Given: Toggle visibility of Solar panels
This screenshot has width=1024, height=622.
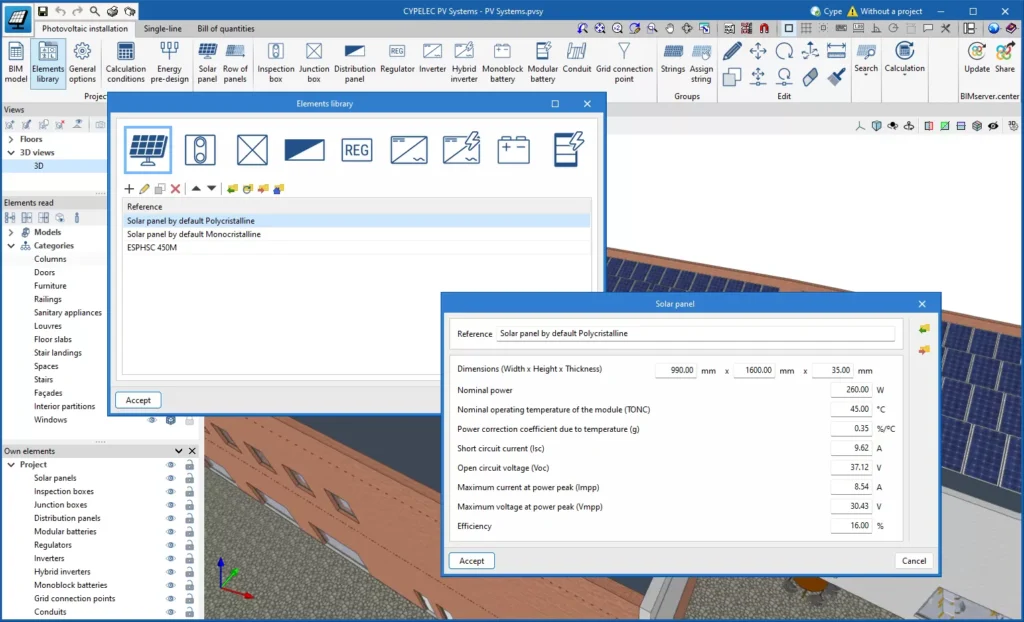Looking at the screenshot, I should [x=170, y=478].
